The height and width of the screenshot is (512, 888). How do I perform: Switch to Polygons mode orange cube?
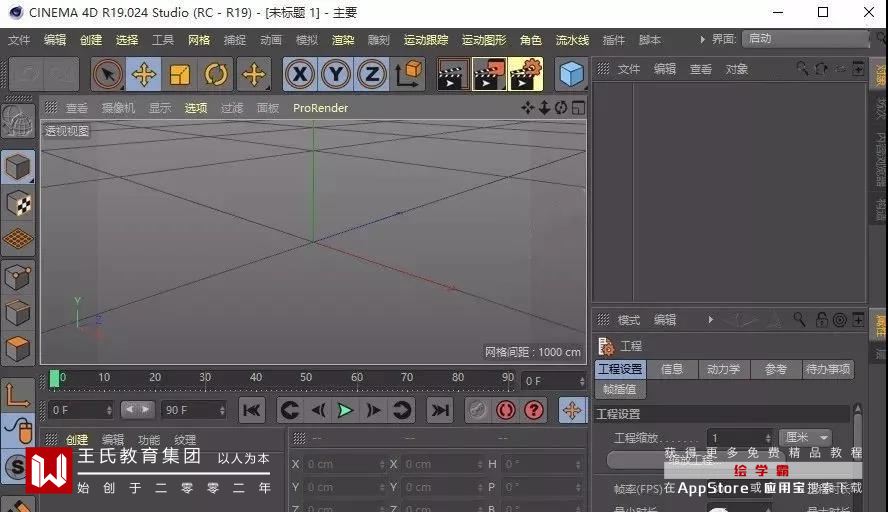18,349
